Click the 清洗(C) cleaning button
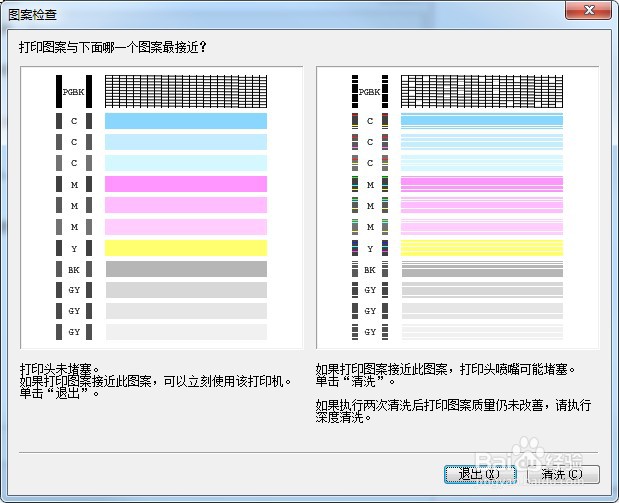The width and height of the screenshot is (619, 503). pos(563,474)
